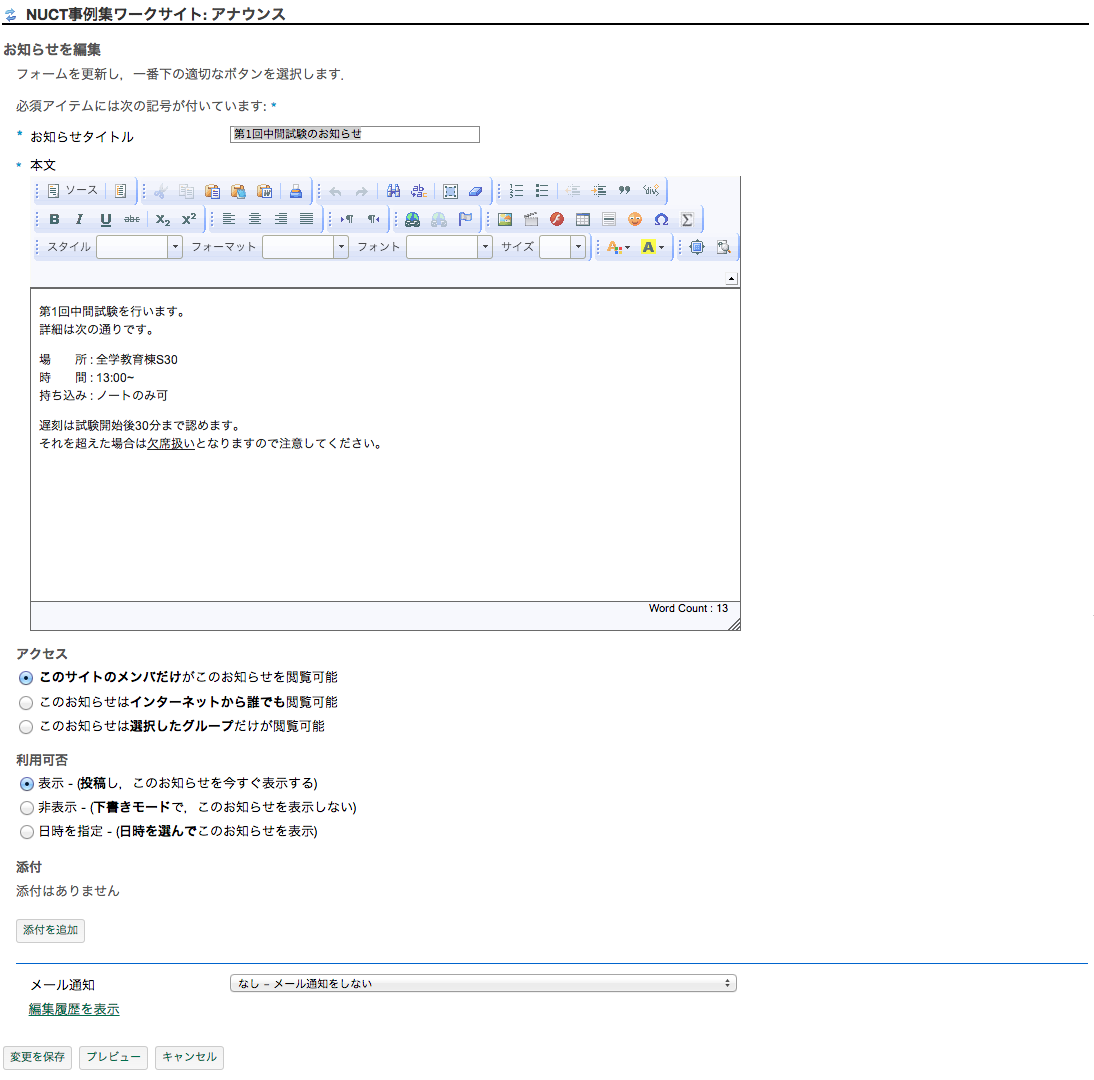Choose the '非表示' draft mode radio option

pyautogui.click(x=27, y=808)
